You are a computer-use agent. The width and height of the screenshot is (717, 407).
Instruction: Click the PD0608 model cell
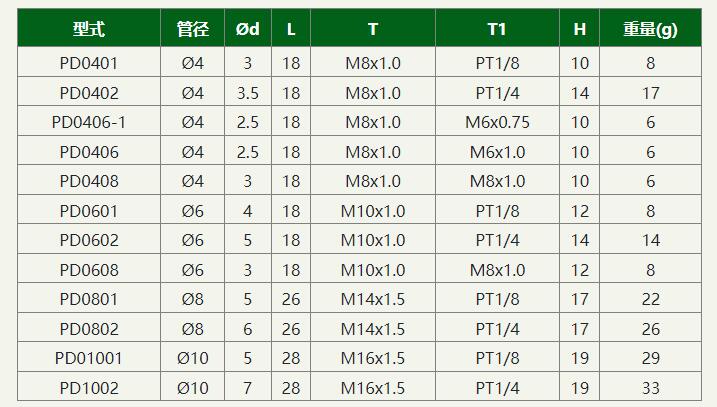coord(89,269)
